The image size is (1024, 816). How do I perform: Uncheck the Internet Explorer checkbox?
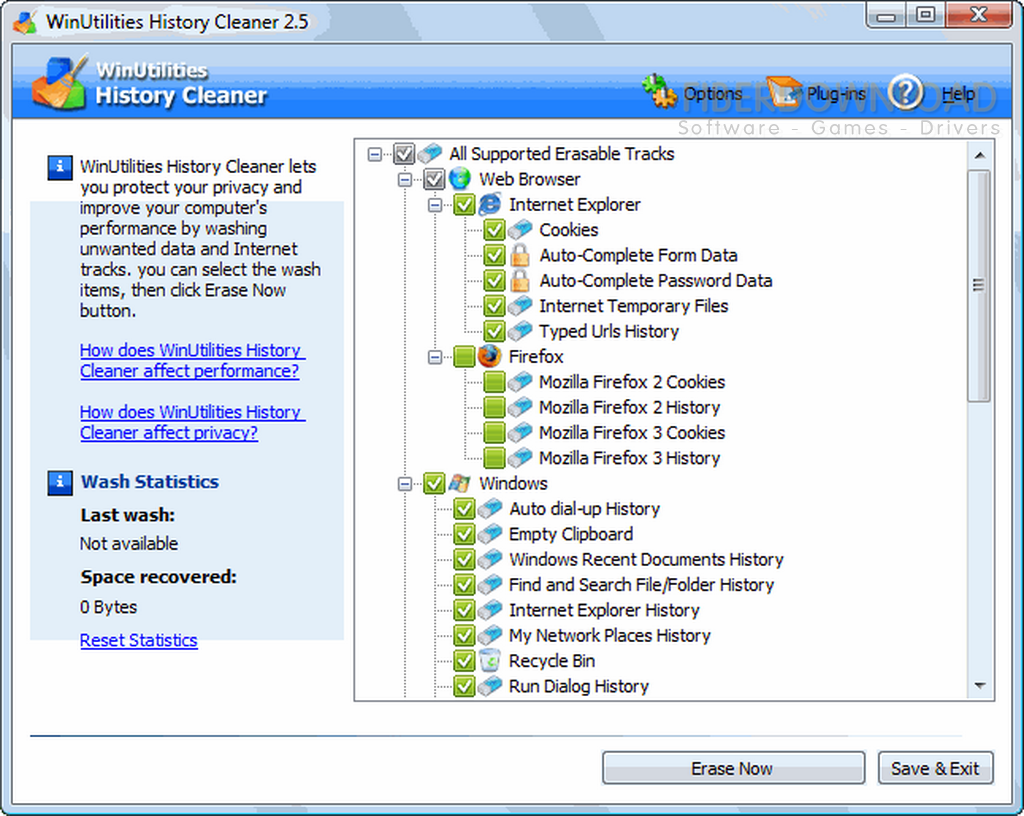click(x=464, y=204)
